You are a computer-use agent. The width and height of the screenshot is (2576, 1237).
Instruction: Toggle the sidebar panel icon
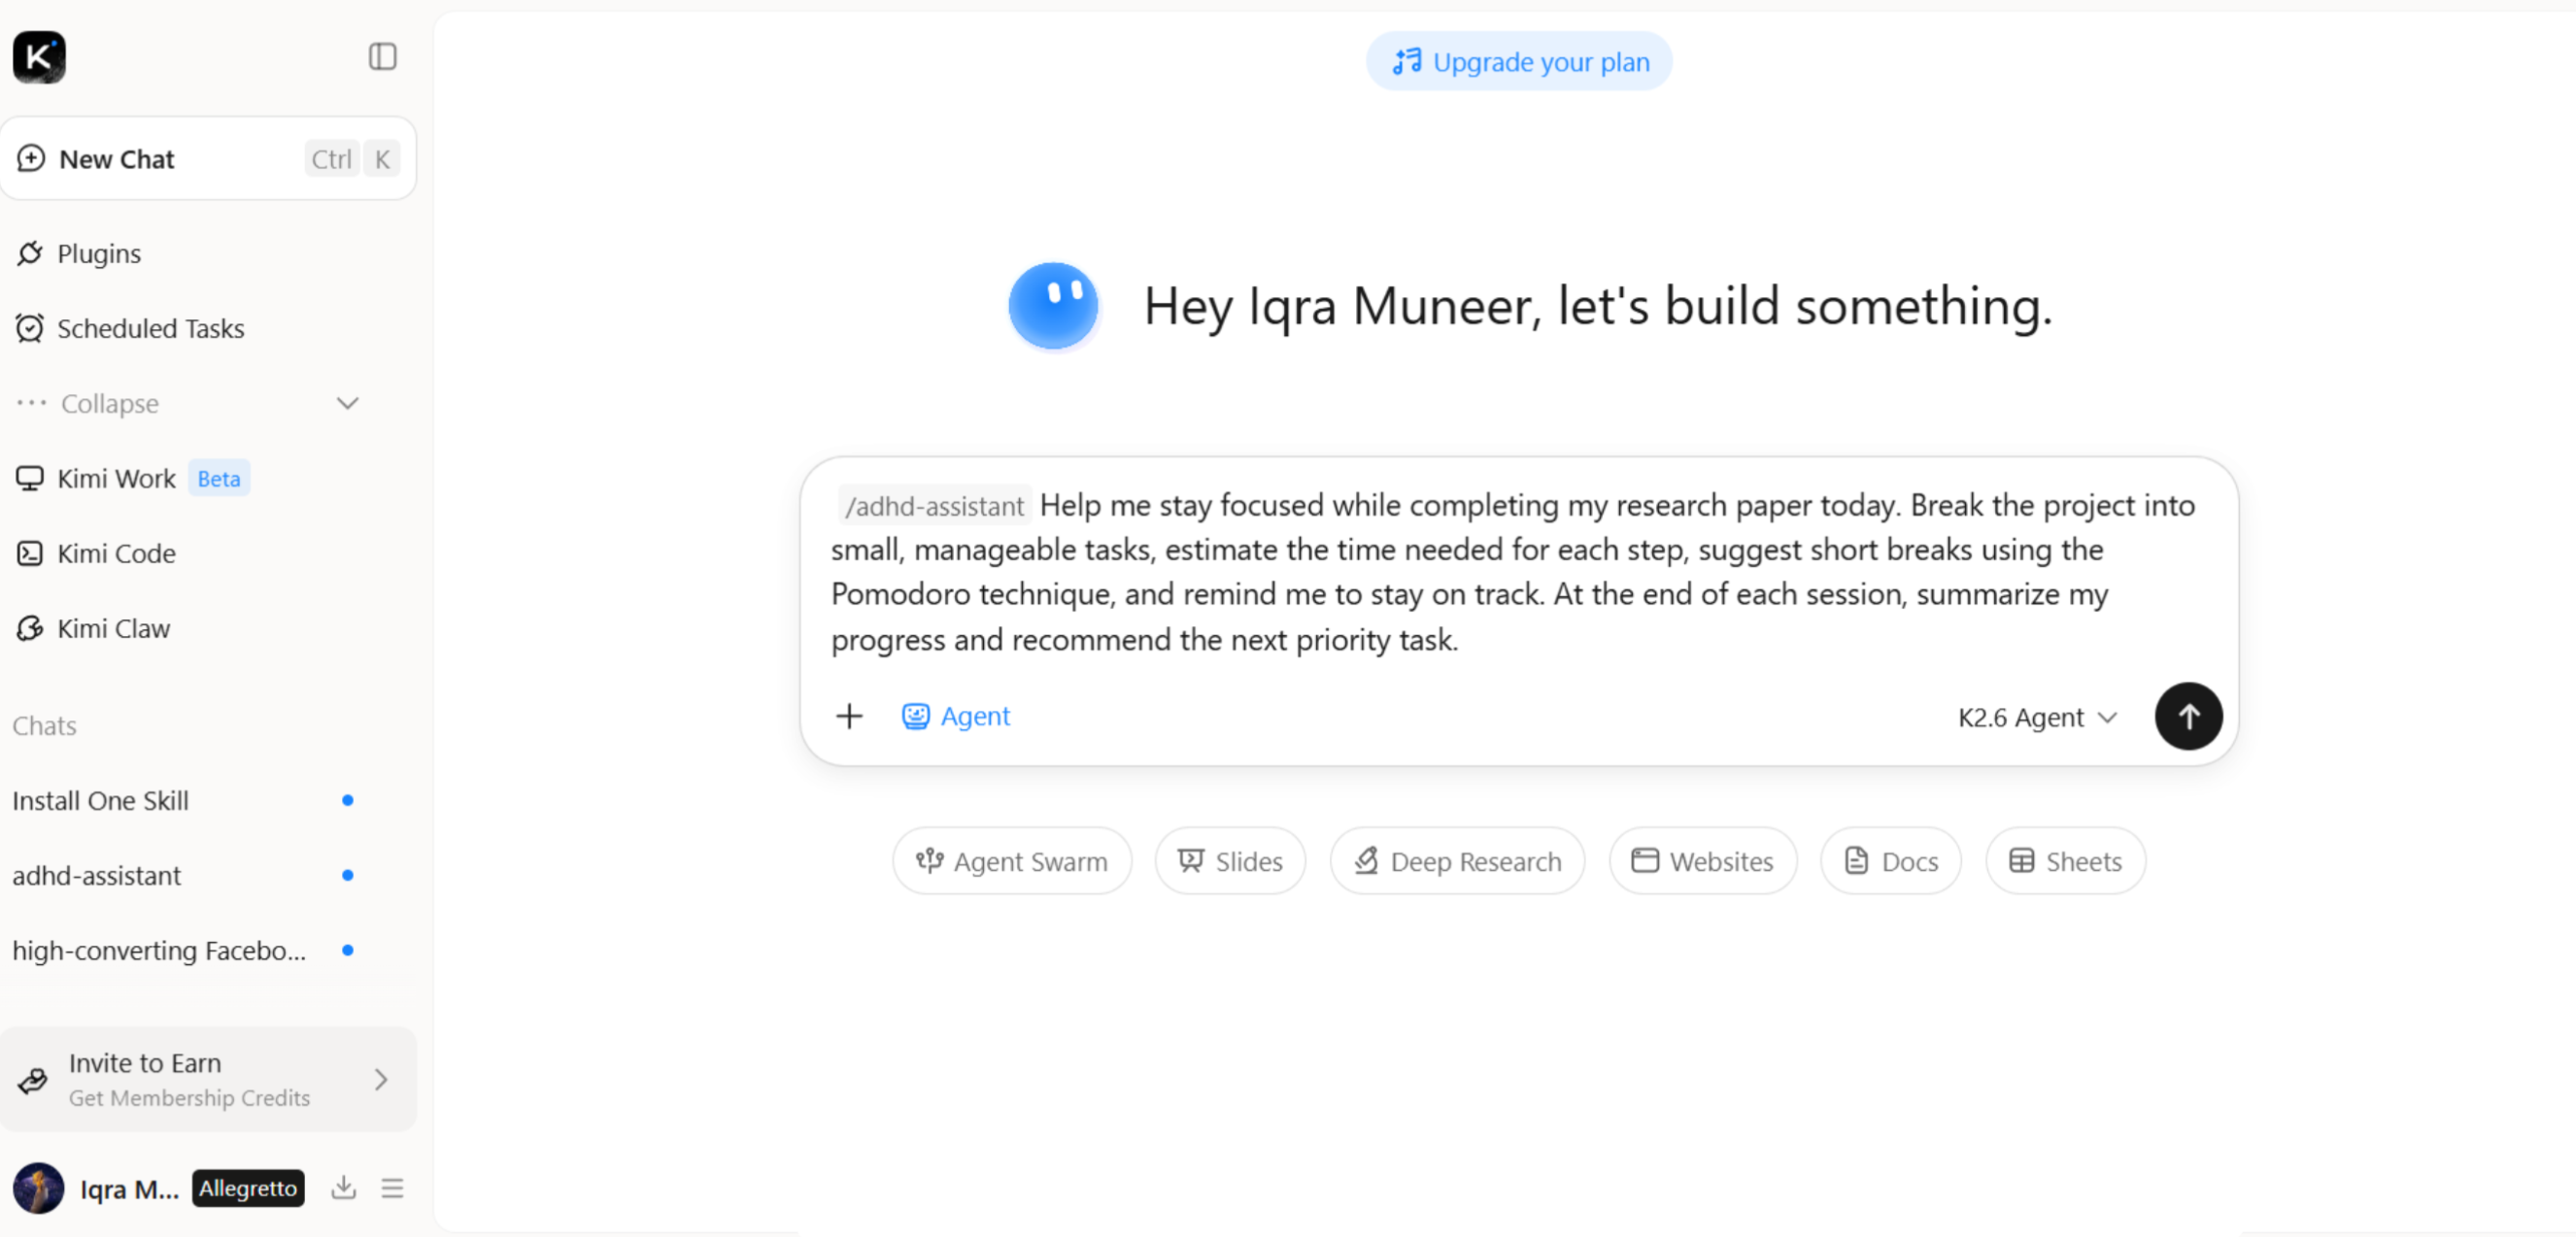(382, 57)
